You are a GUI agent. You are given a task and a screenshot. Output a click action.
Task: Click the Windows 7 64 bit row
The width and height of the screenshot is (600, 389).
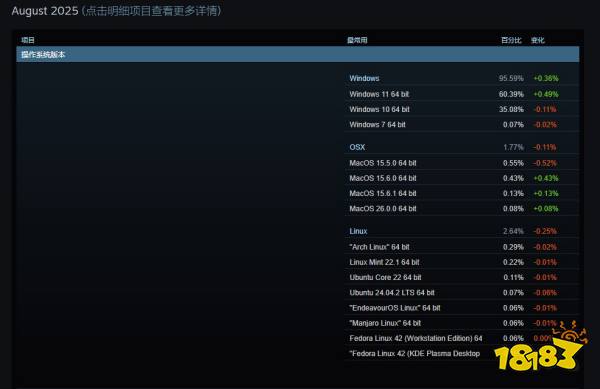click(462, 125)
